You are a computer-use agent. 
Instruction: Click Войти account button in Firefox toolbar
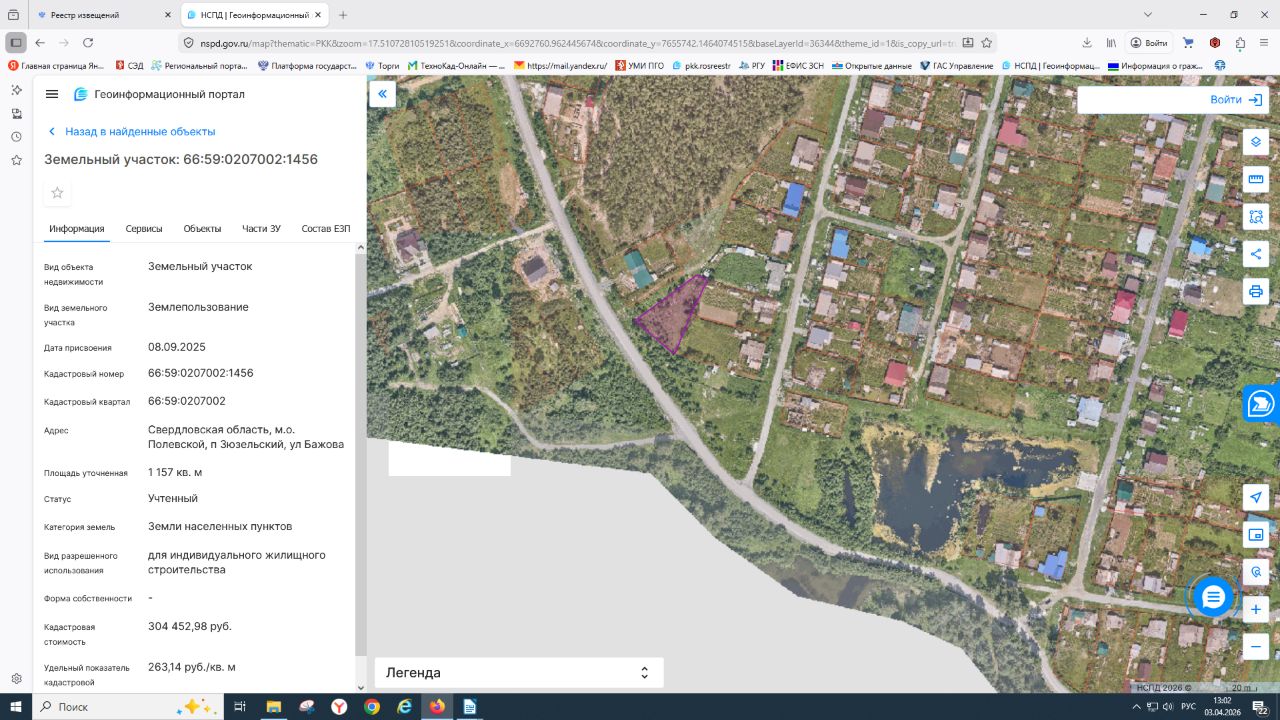coord(1149,43)
